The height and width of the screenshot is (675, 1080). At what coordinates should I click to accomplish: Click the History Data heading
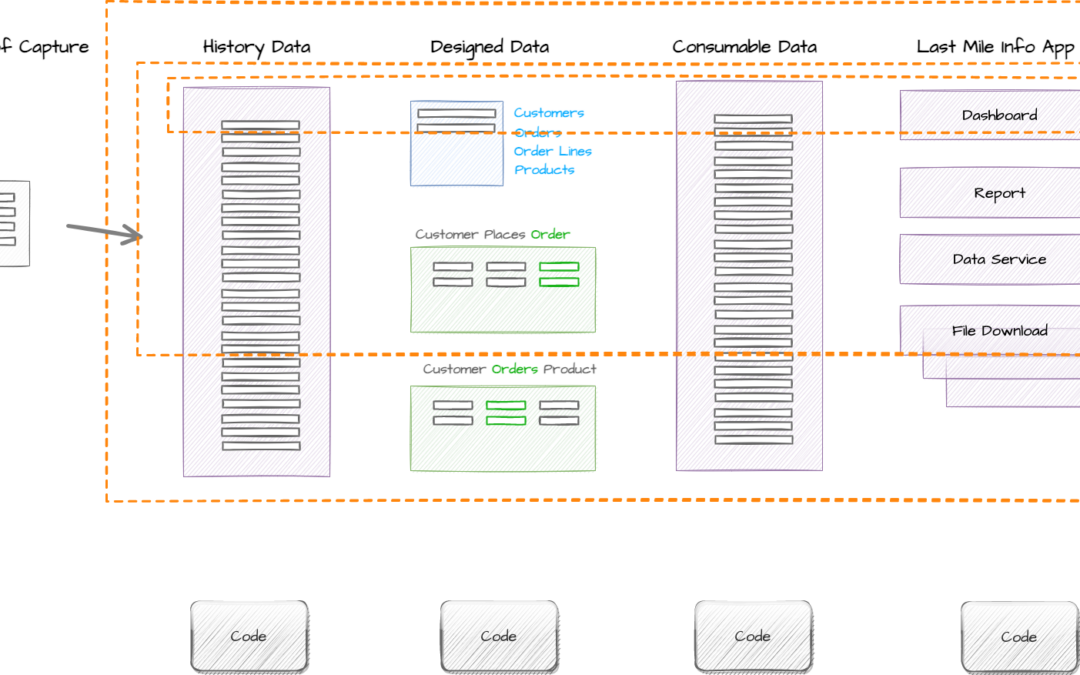pos(256,47)
